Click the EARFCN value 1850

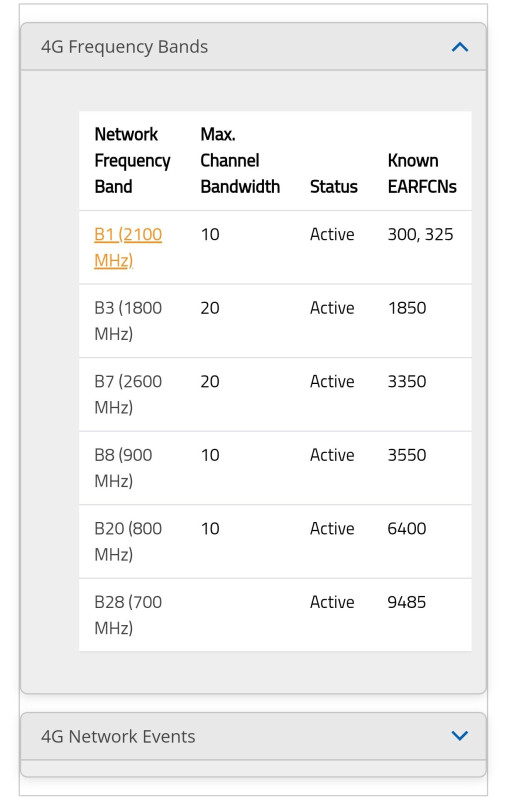[x=407, y=308]
